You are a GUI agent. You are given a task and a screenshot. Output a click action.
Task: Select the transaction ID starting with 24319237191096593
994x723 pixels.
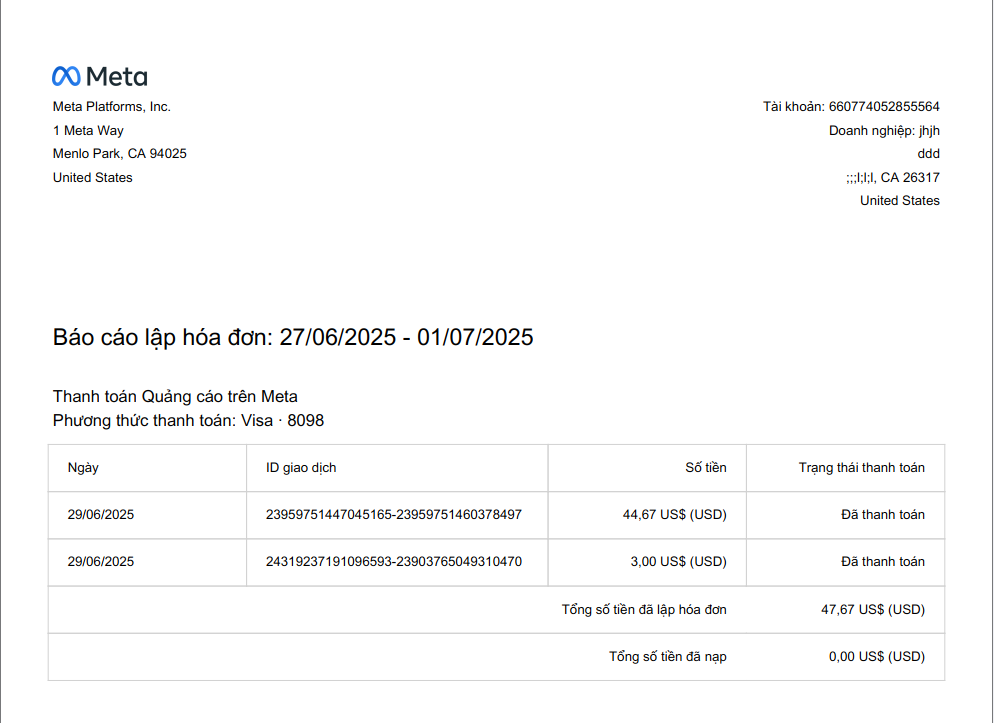click(394, 561)
